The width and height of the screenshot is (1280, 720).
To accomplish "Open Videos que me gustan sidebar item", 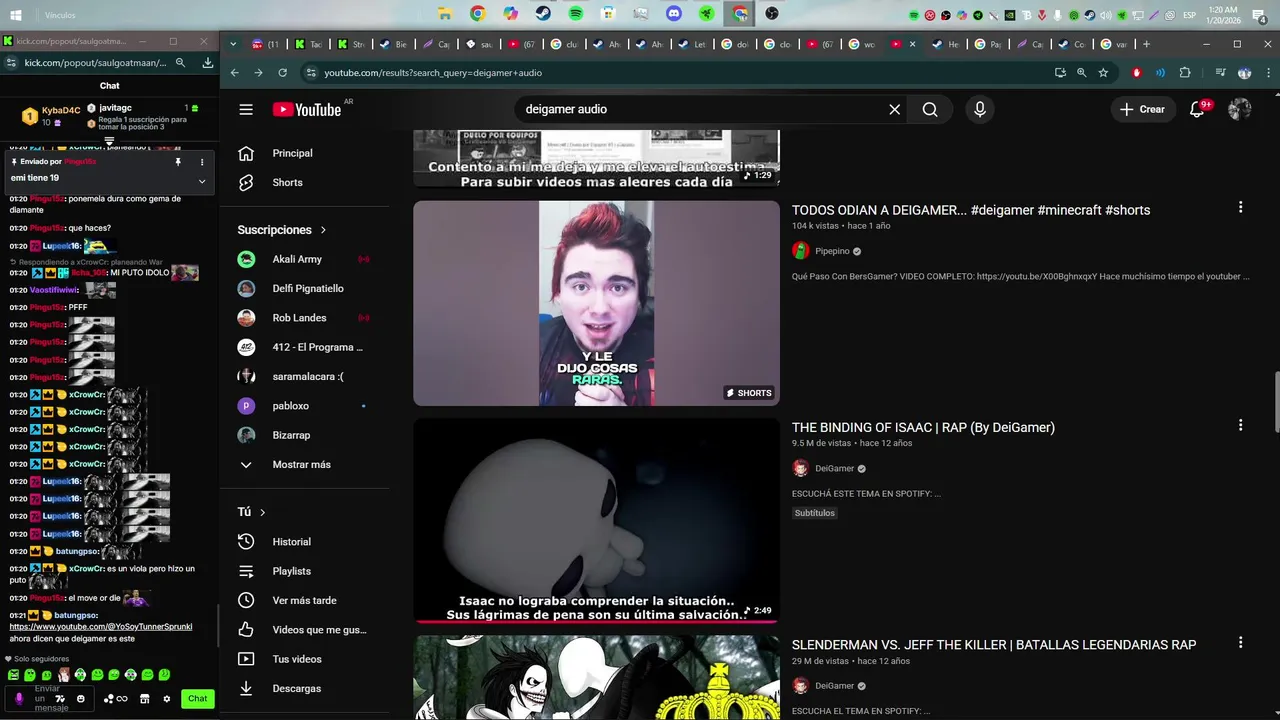I will click(x=319, y=630).
